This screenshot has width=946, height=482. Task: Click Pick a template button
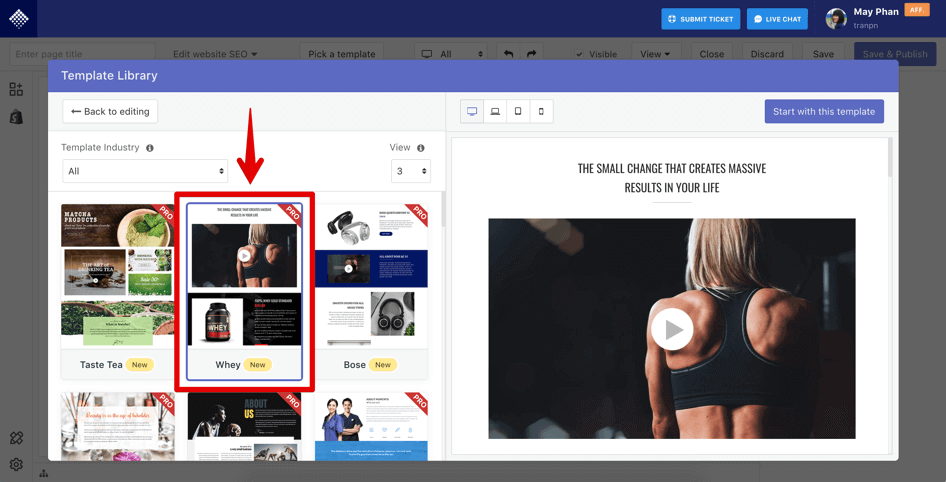[341, 54]
